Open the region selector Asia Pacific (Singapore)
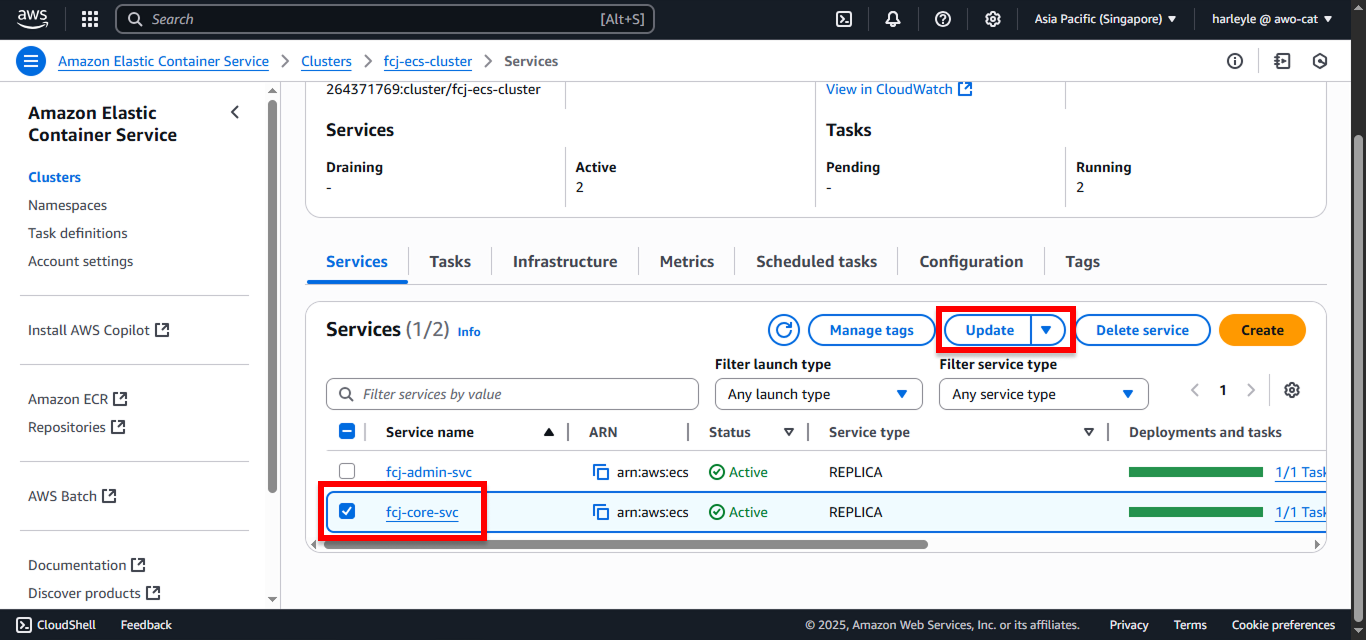 tap(1105, 19)
